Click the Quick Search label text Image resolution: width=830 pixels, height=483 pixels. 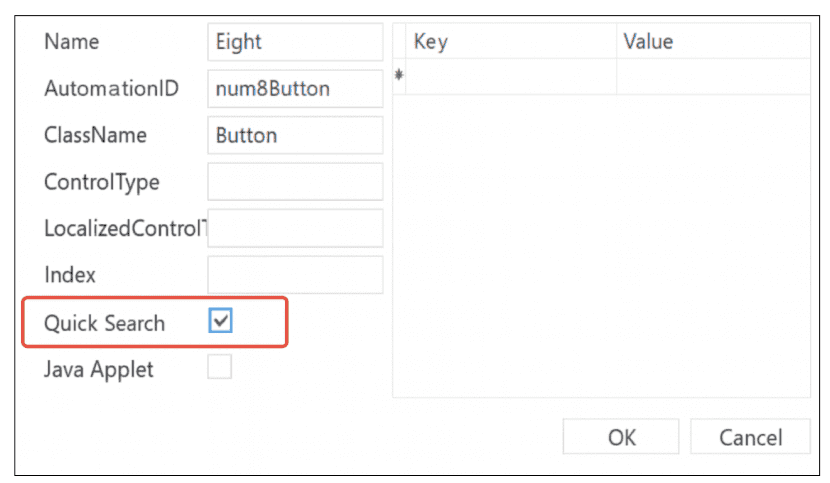tap(105, 323)
